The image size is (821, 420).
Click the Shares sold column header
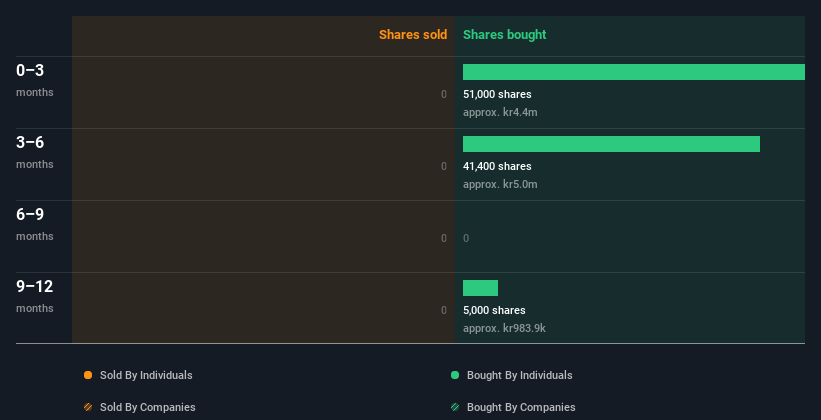[x=413, y=35]
